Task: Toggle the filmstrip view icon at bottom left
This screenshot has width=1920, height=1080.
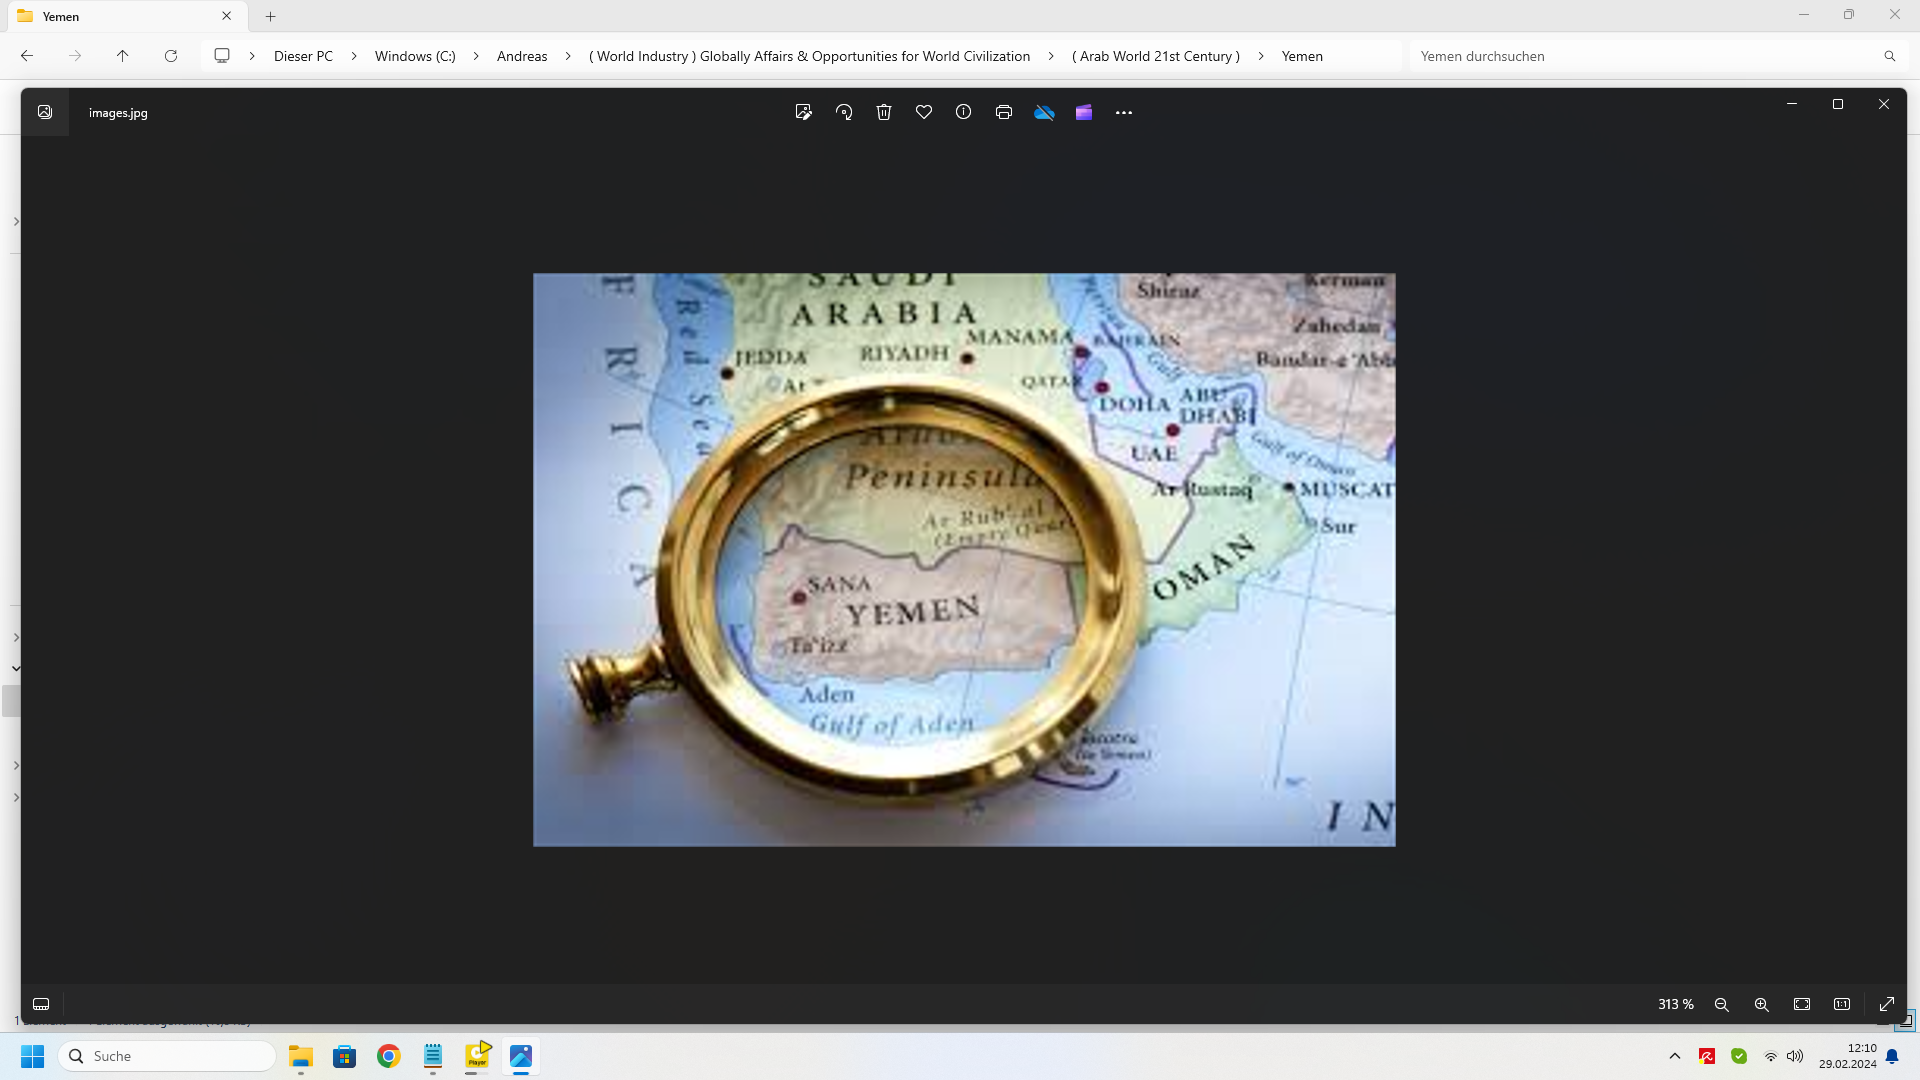Action: click(x=41, y=1004)
